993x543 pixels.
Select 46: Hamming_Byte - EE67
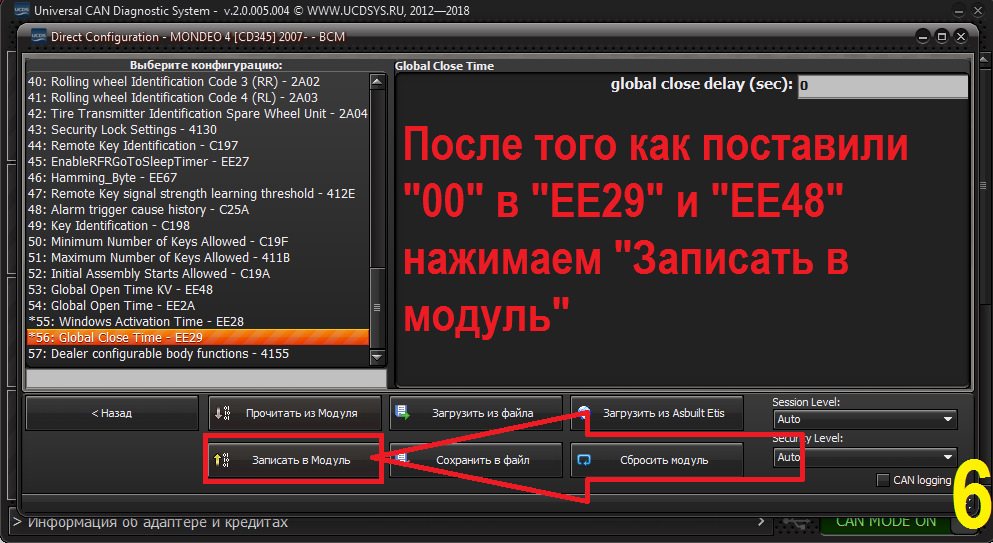pyautogui.click(x=198, y=177)
